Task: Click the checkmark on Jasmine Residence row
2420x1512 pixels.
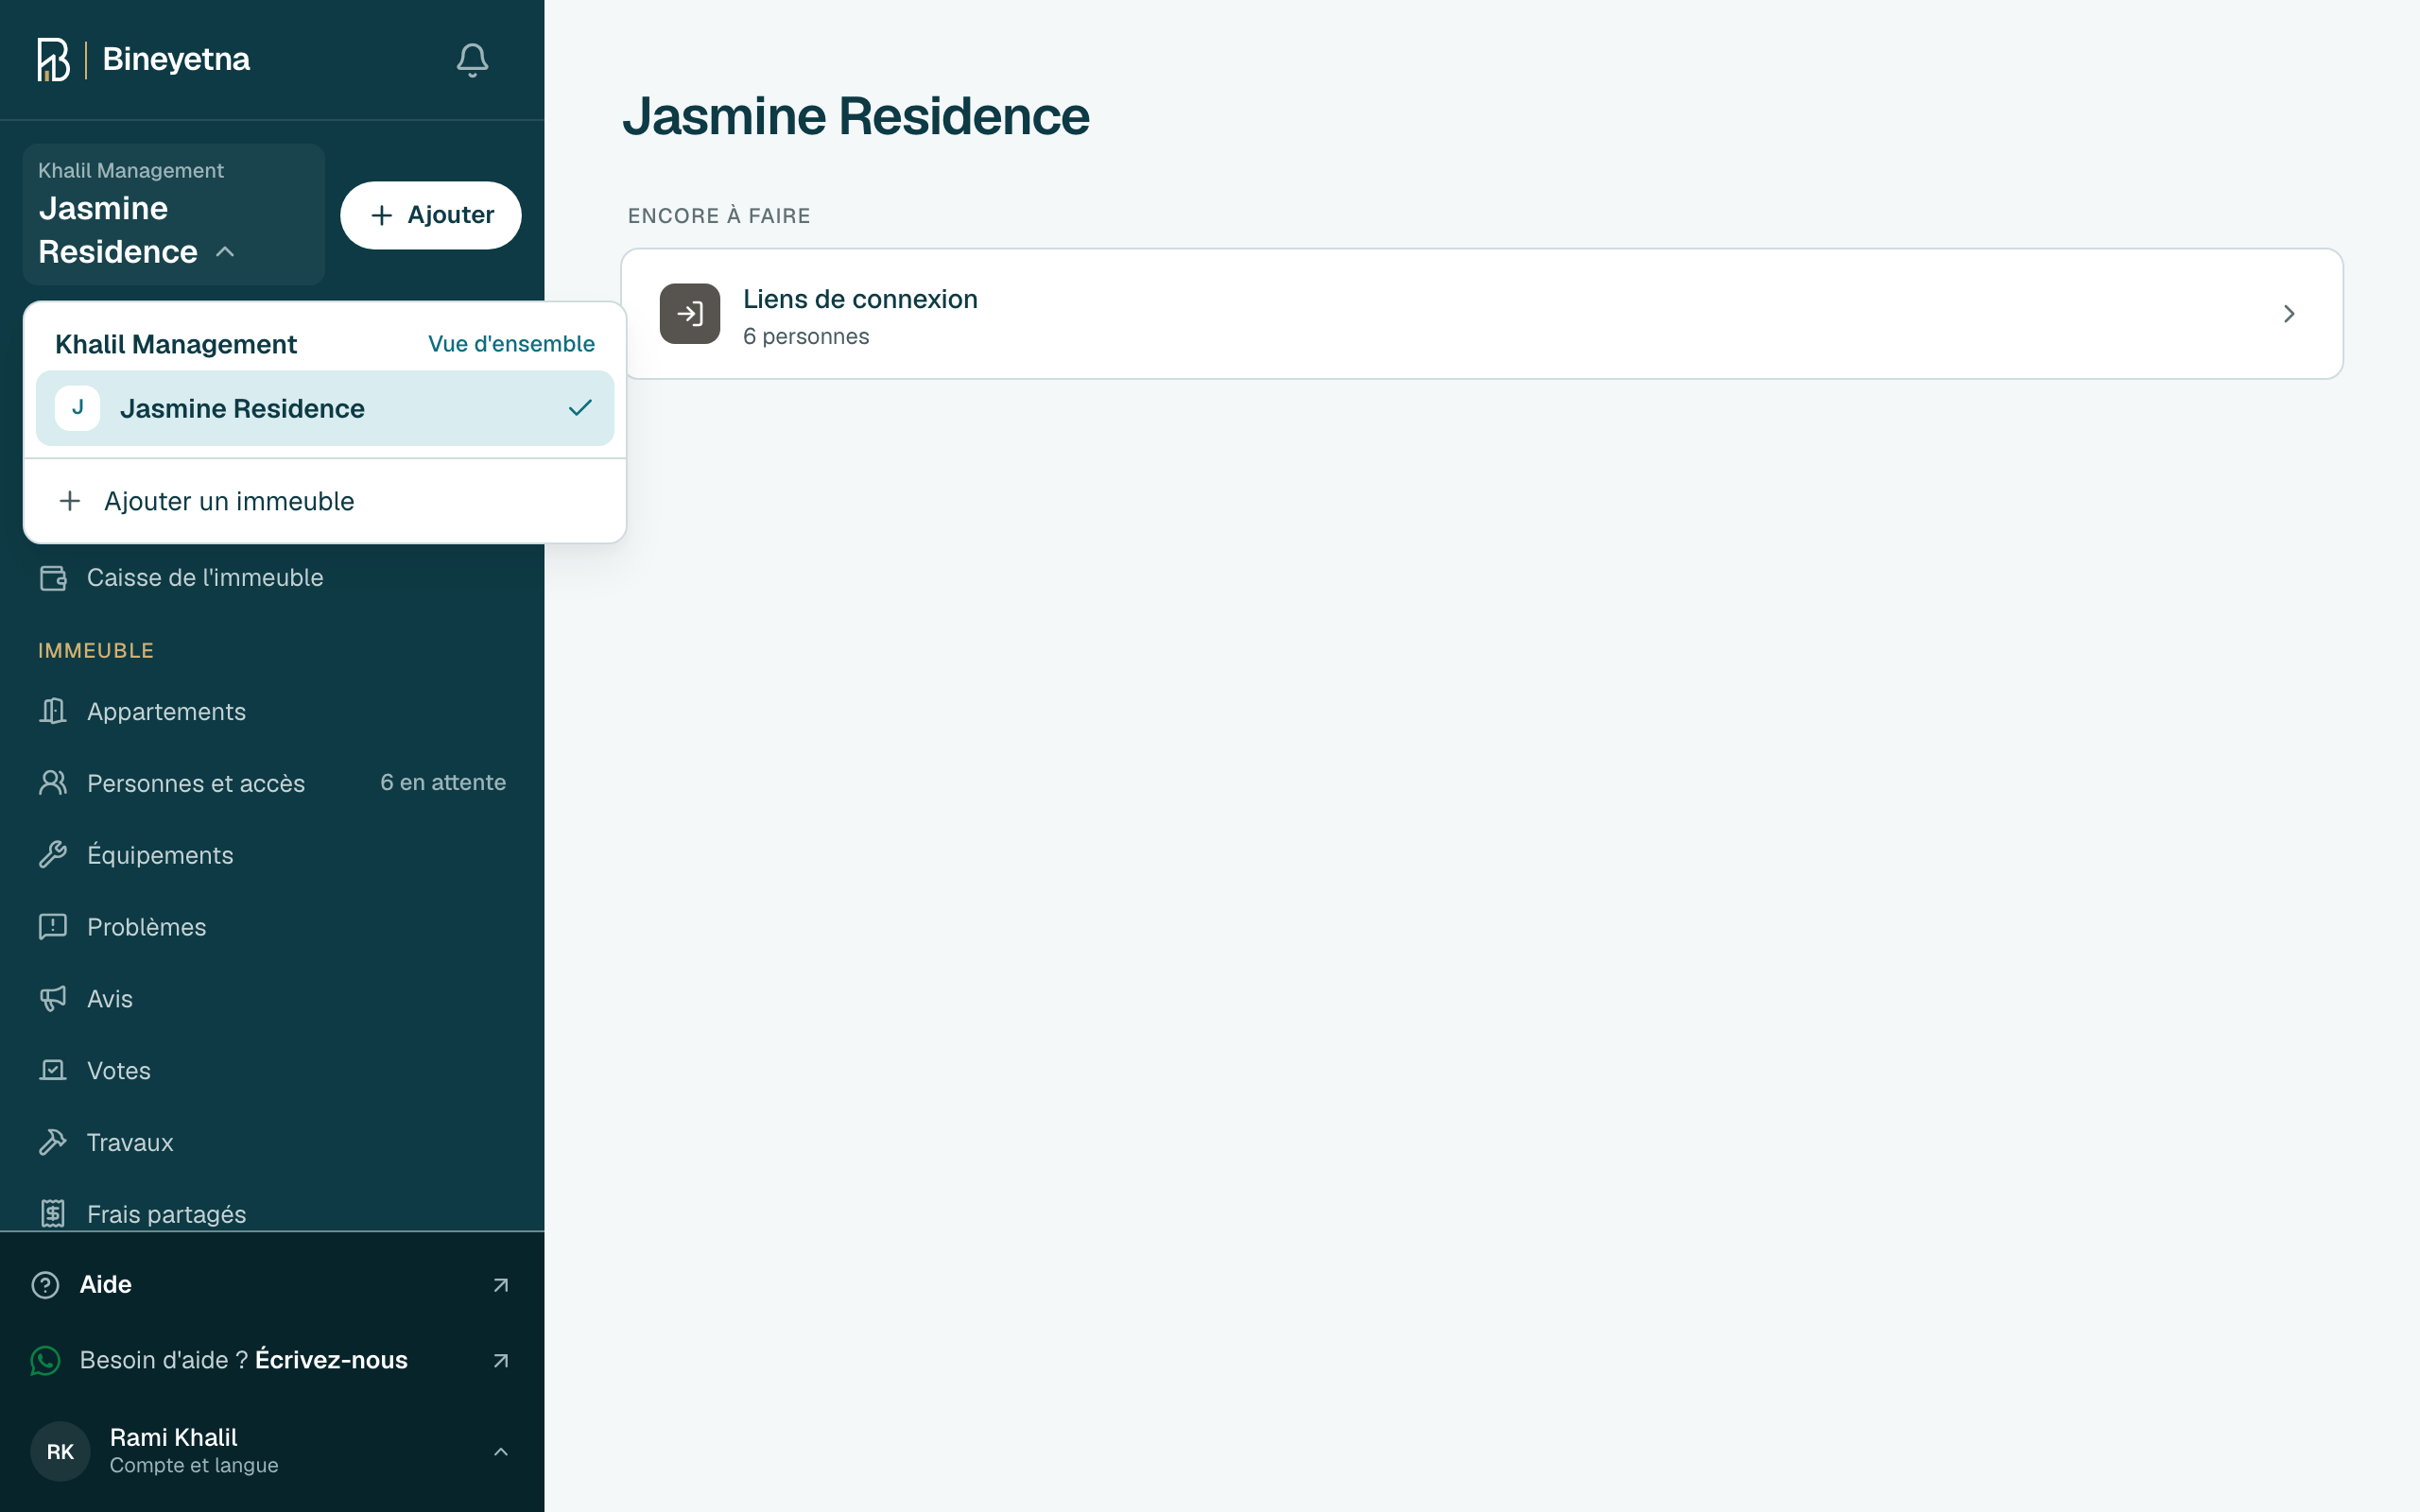Action: (x=580, y=408)
